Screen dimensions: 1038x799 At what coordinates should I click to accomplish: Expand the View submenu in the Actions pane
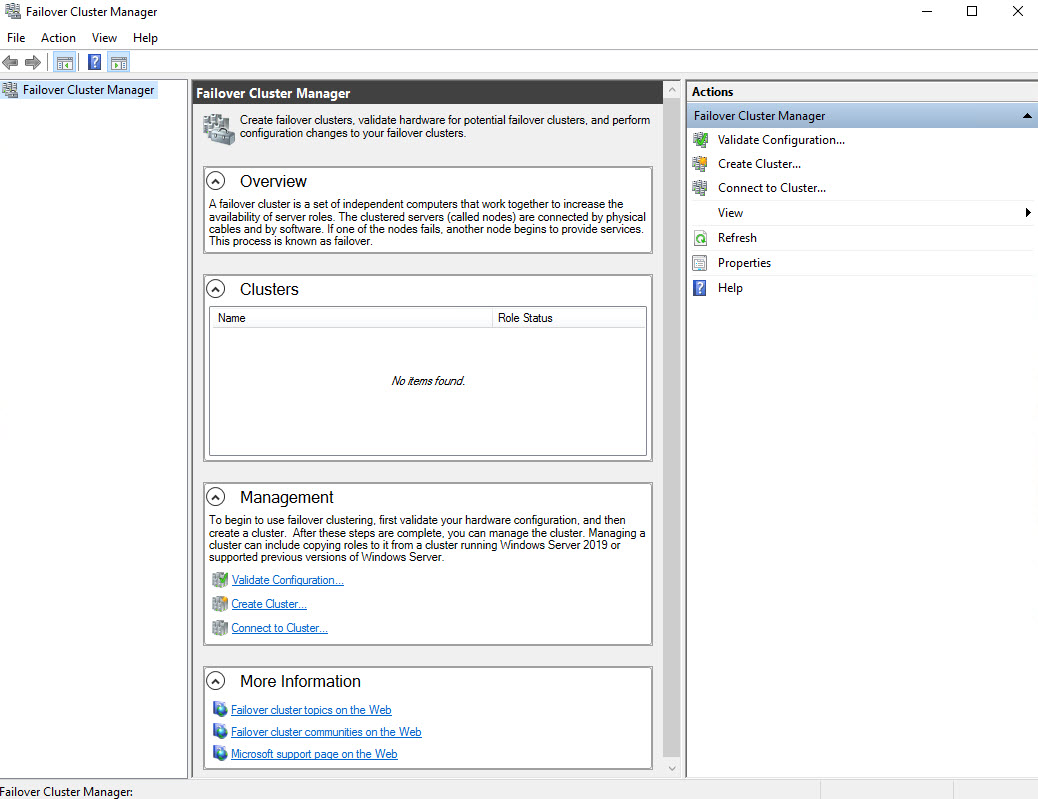pyautogui.click(x=1027, y=213)
